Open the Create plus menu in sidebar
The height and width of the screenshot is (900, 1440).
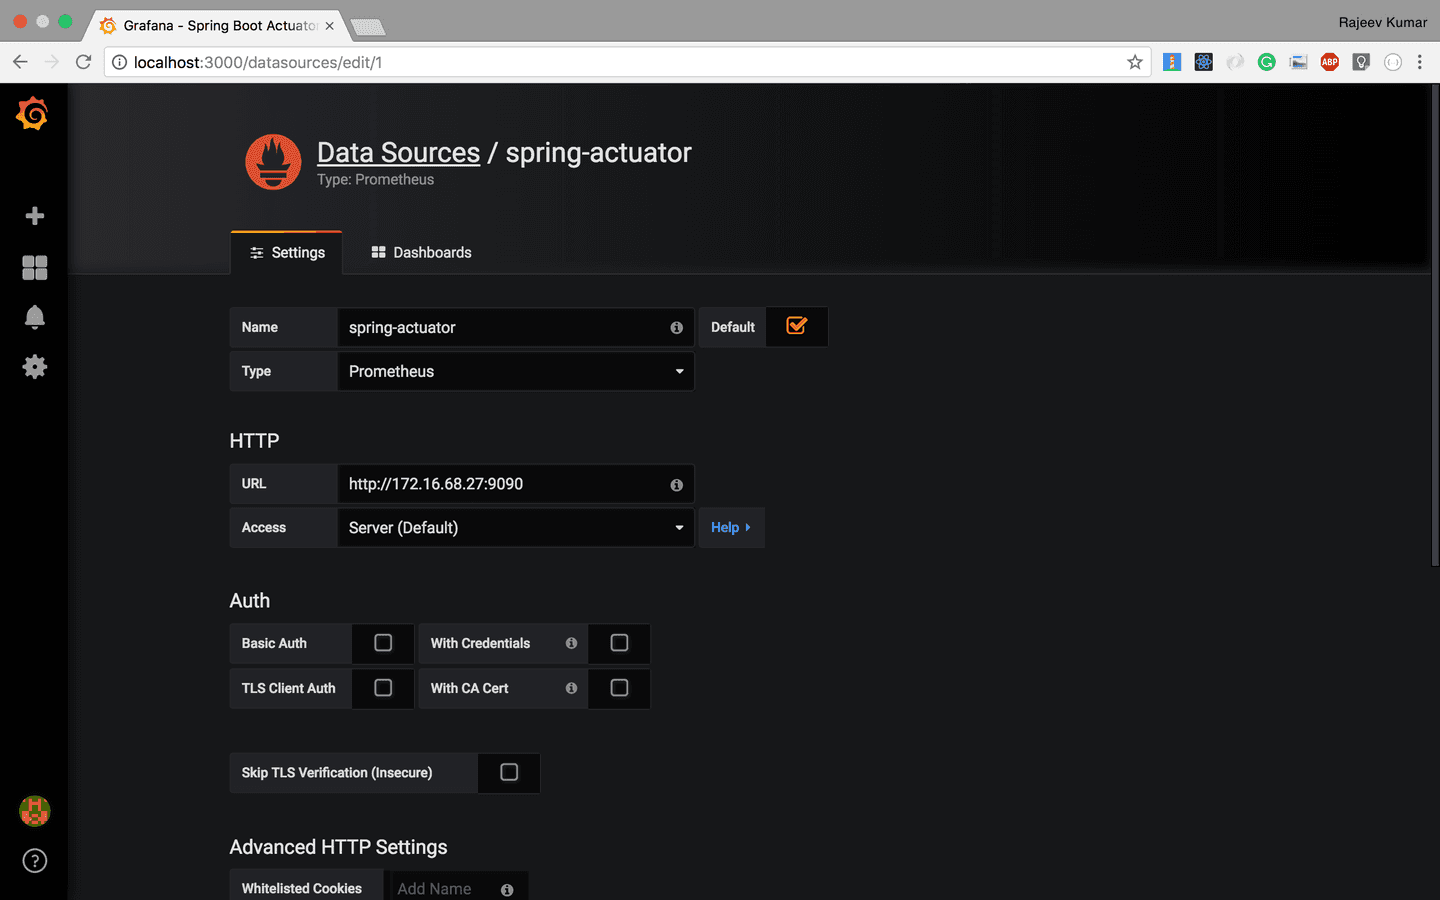click(x=35, y=216)
